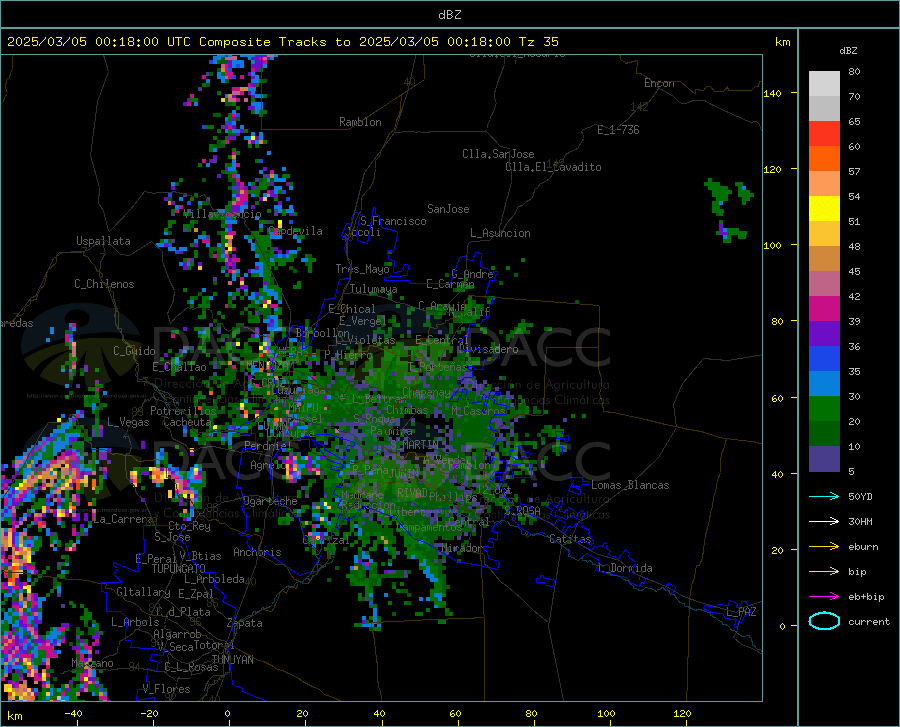Click the eburn yellow arrow legend icon
900x727 pixels.
(824, 547)
